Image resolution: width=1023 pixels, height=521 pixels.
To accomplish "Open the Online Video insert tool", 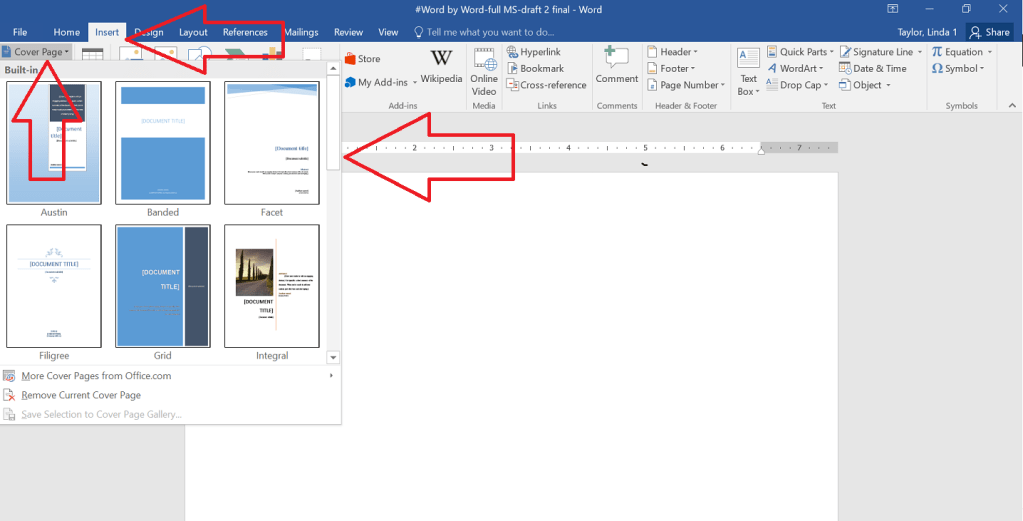I will (484, 70).
